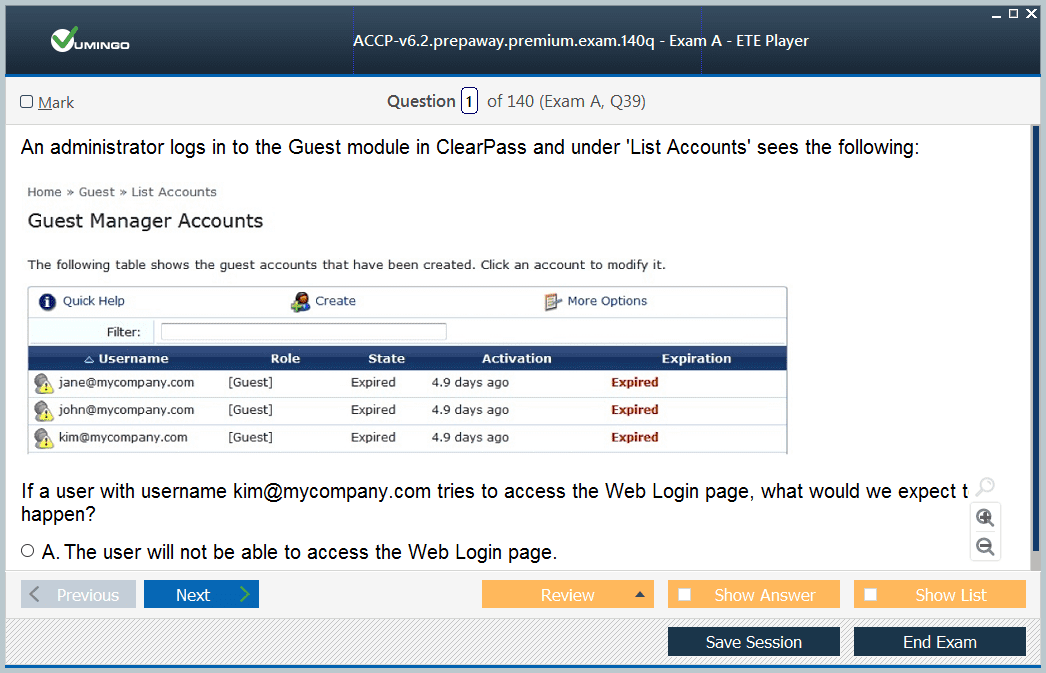The image size is (1046, 673).
Task: Click the More Options link
Action: tap(607, 301)
